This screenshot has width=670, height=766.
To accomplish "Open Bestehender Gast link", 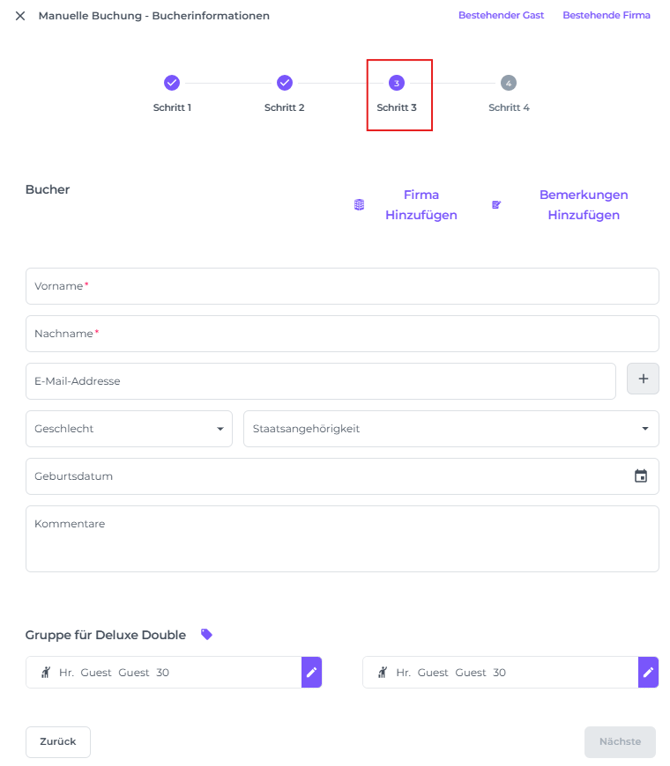I will tap(501, 16).
